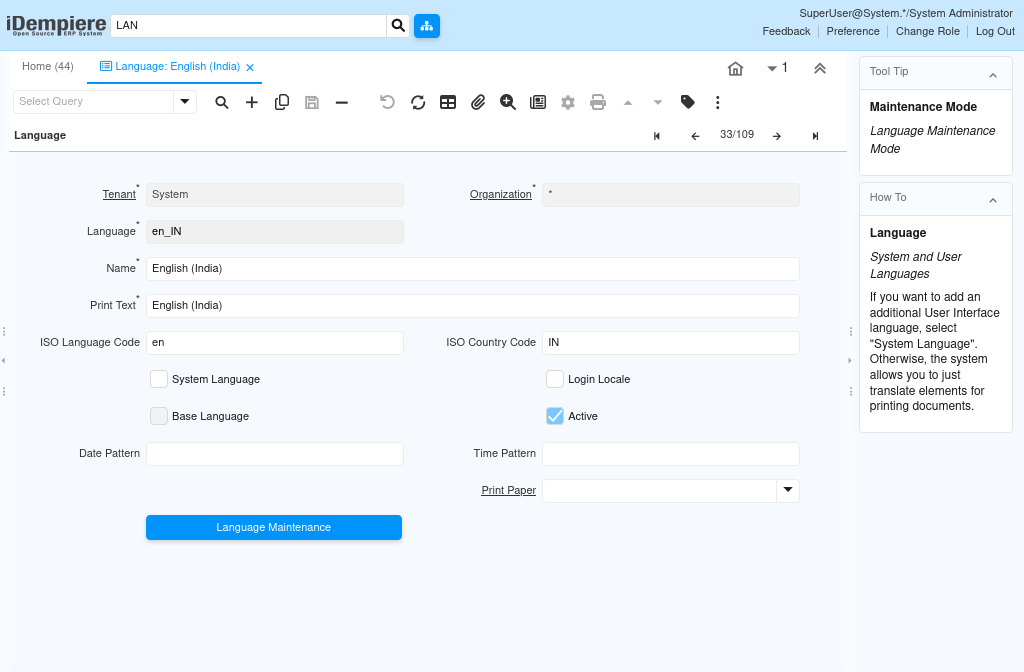
Task: Open Preference settings
Action: tap(853, 31)
